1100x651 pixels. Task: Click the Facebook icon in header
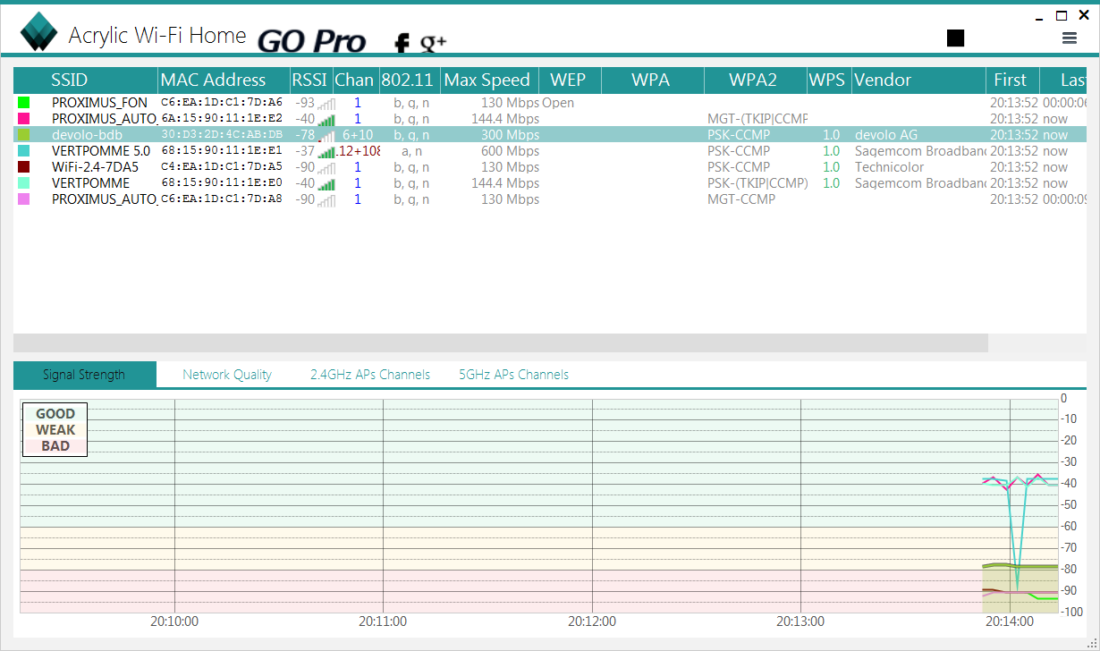[402, 42]
